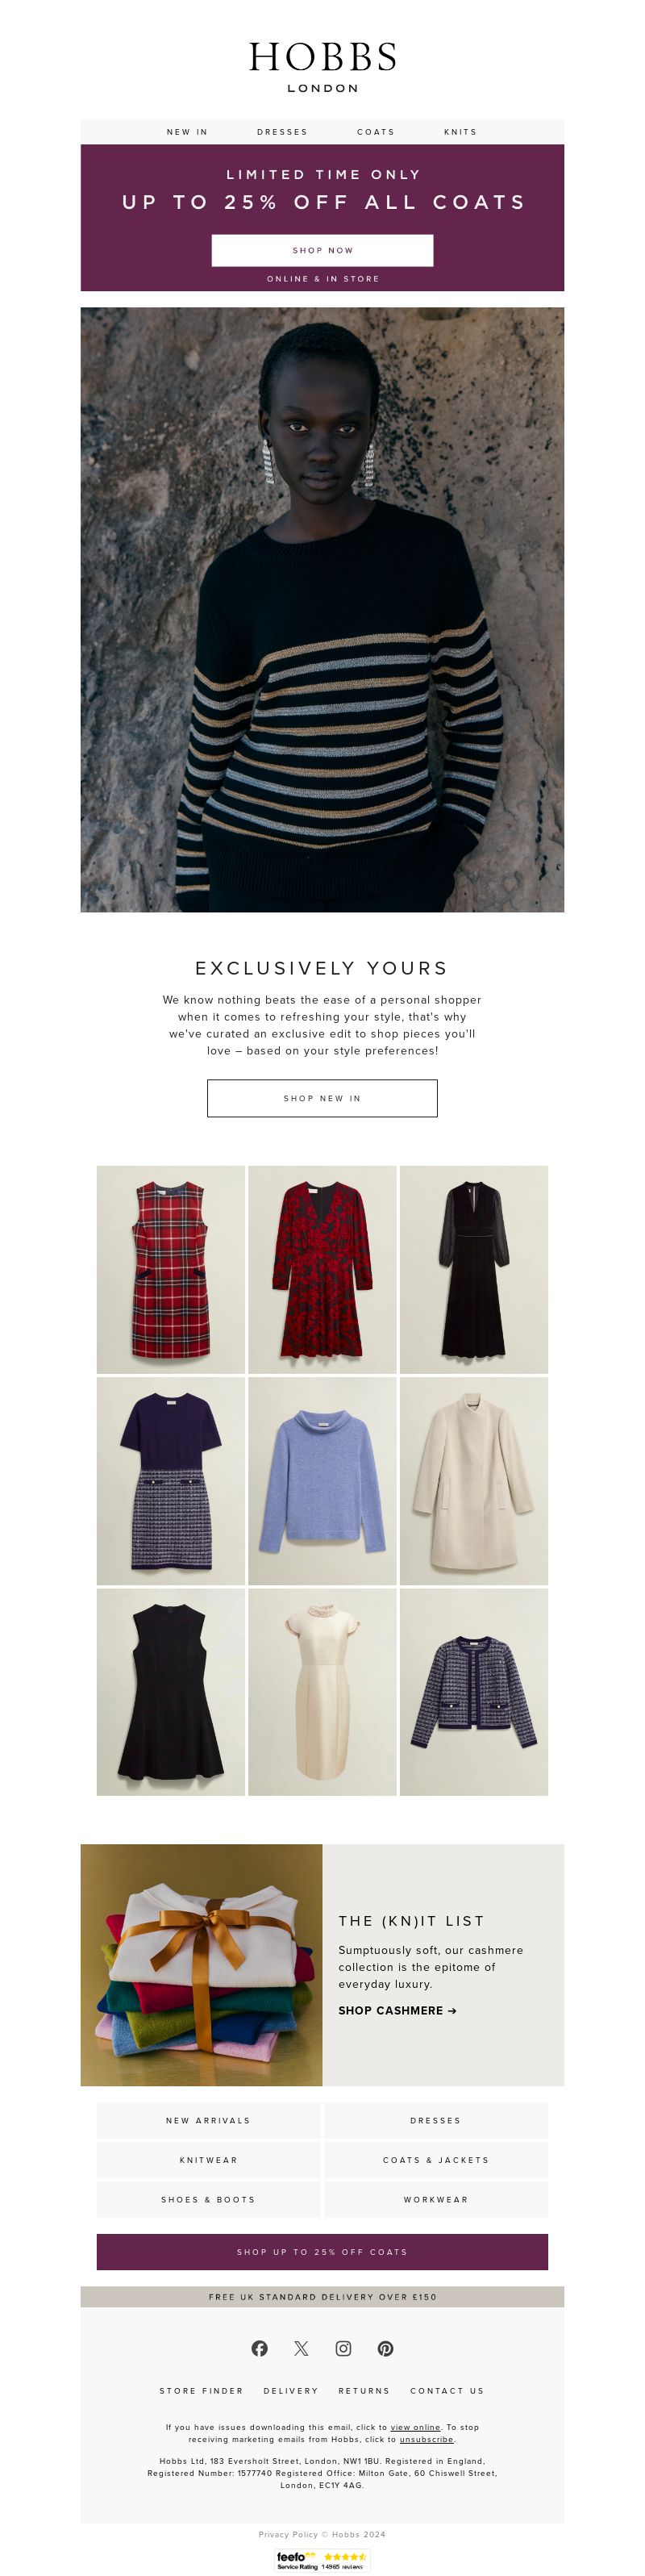Screen dimensions: 645x2576
Task: View the blue knit jumper product
Action: pos(322,1480)
